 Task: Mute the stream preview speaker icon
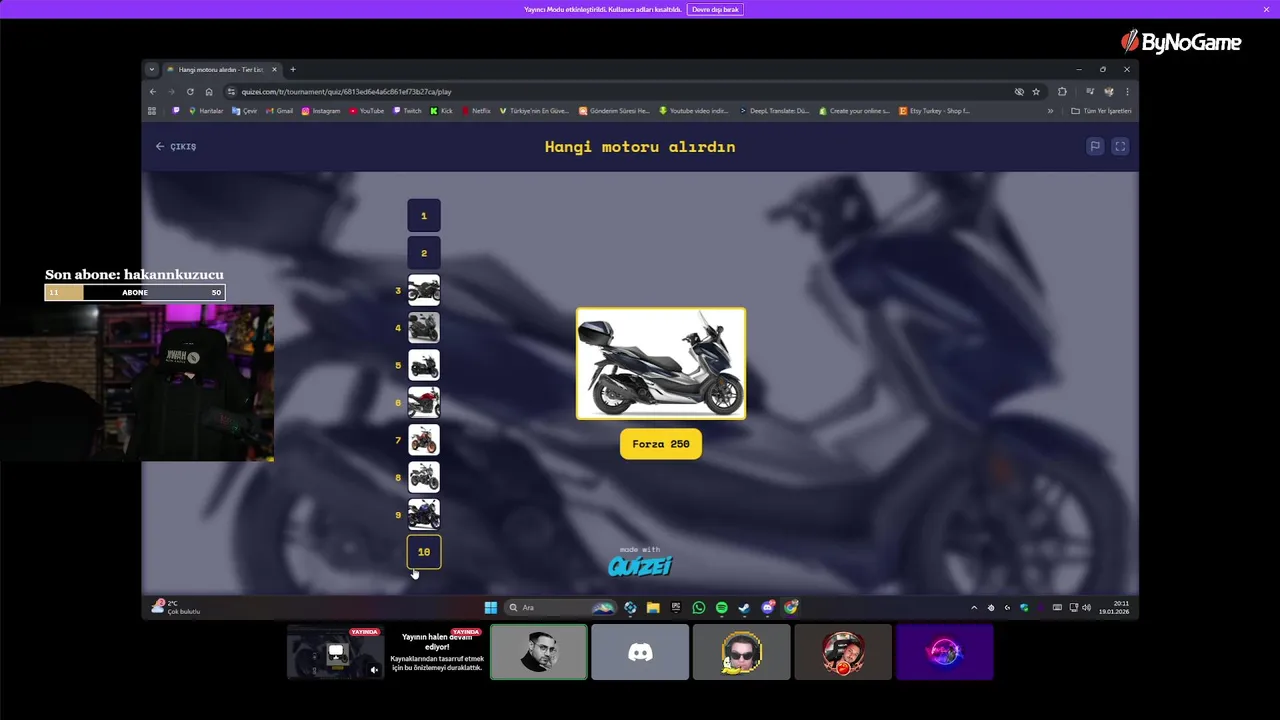coord(374,670)
